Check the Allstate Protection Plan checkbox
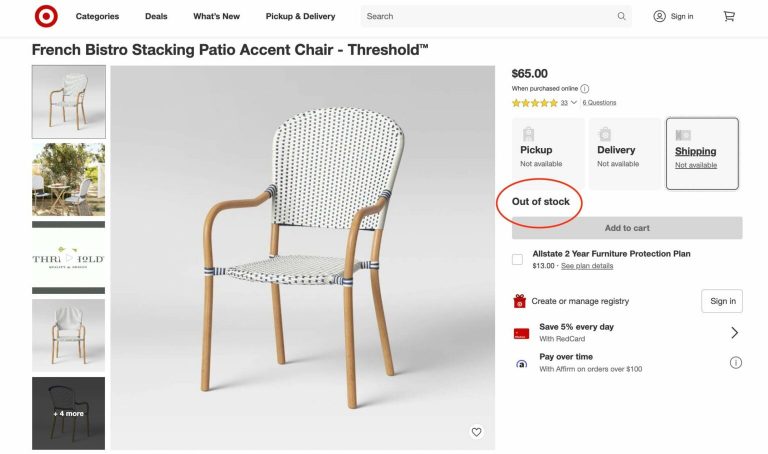 tap(517, 259)
